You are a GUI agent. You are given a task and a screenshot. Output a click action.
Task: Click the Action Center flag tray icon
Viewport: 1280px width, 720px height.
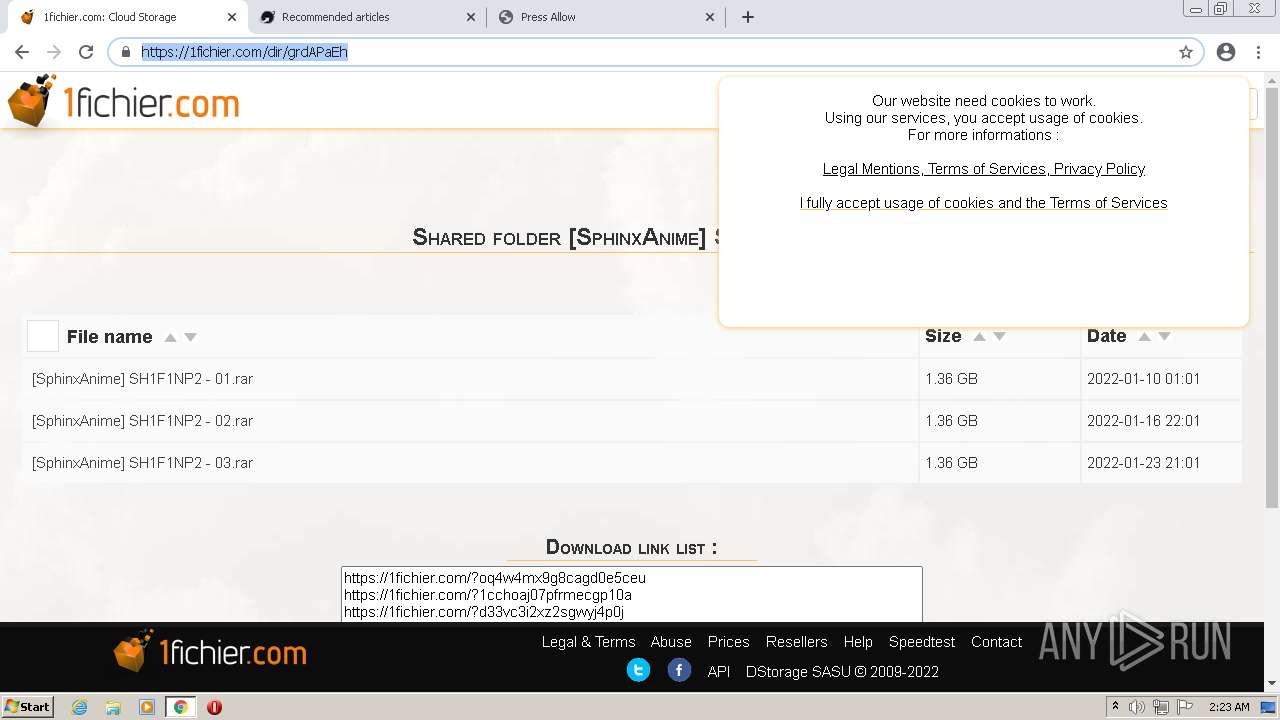click(x=1184, y=707)
